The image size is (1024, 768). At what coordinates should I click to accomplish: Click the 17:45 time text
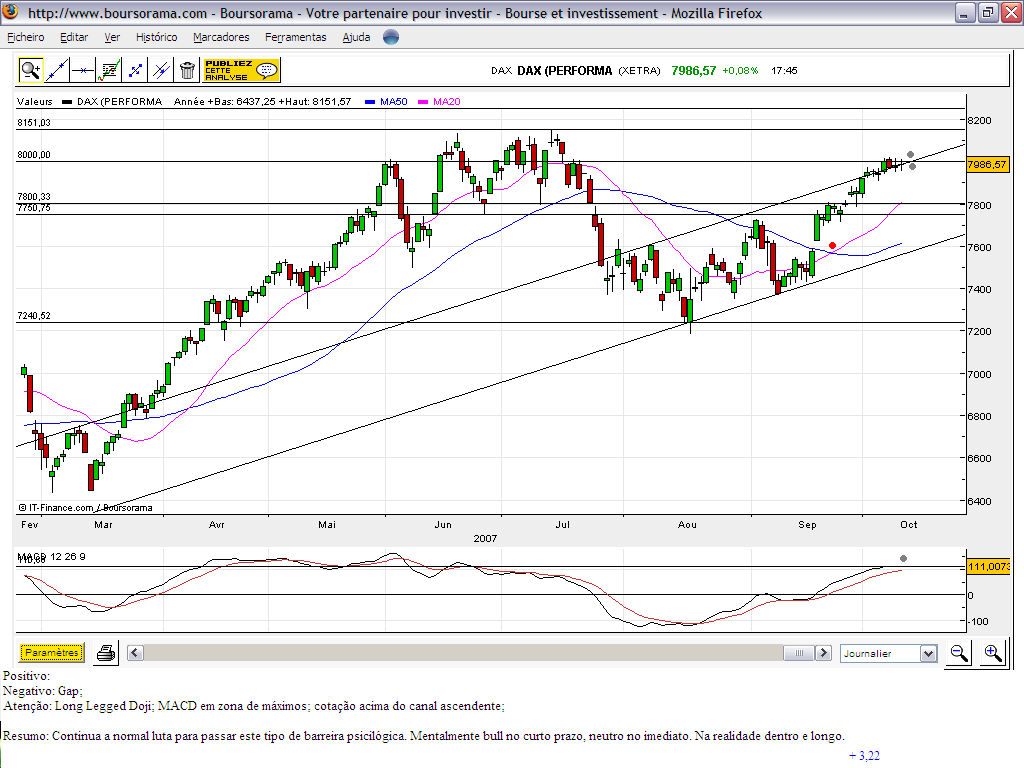[x=784, y=71]
